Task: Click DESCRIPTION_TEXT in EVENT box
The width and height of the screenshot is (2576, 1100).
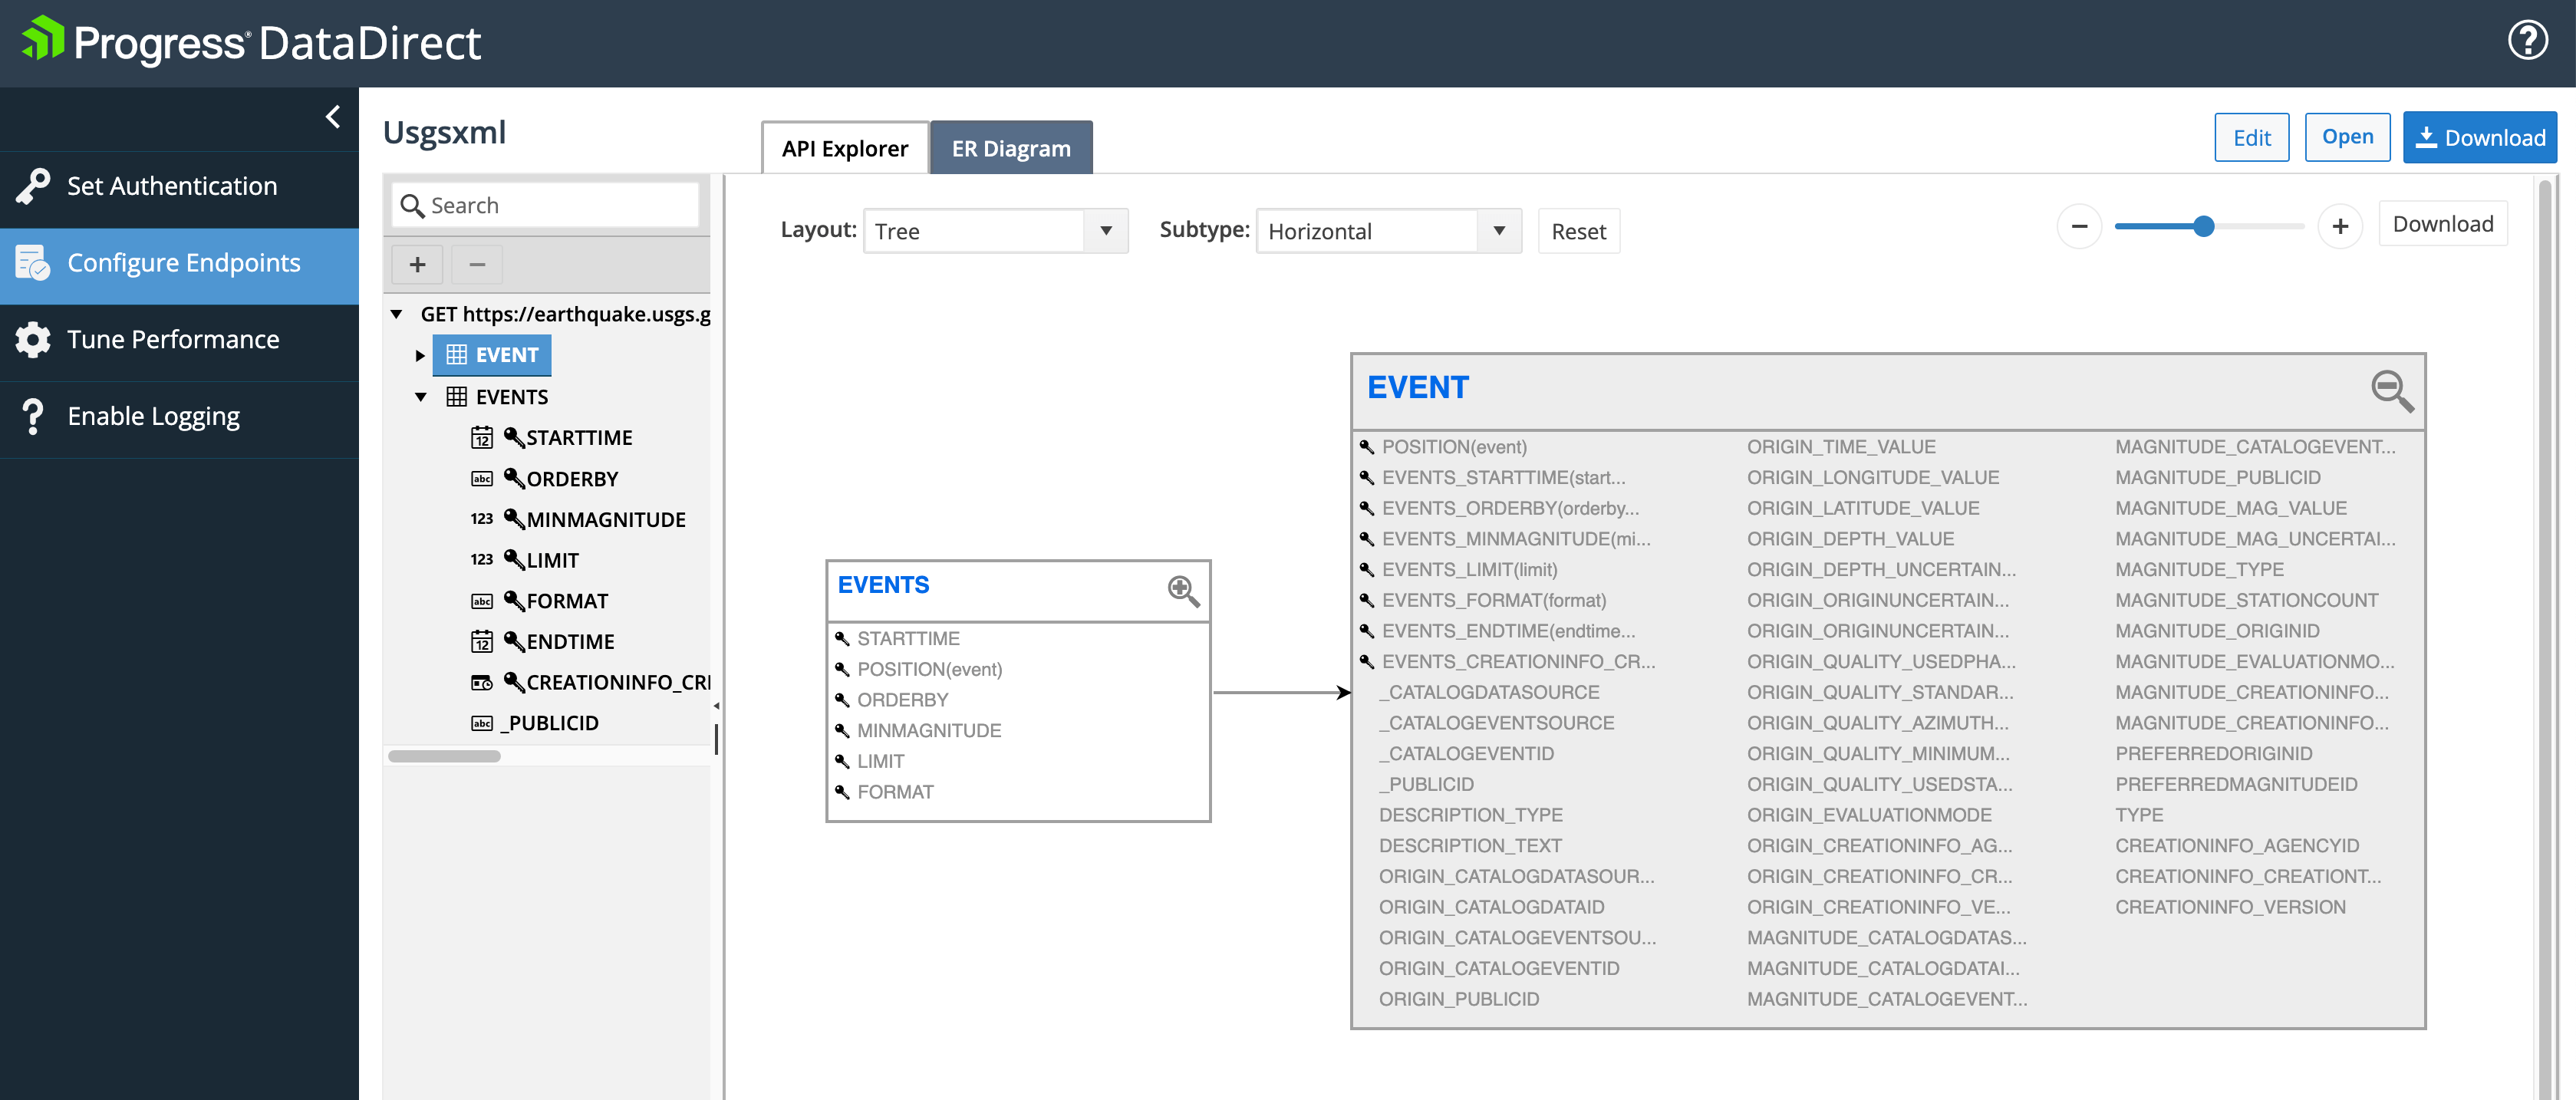Action: 1470,846
